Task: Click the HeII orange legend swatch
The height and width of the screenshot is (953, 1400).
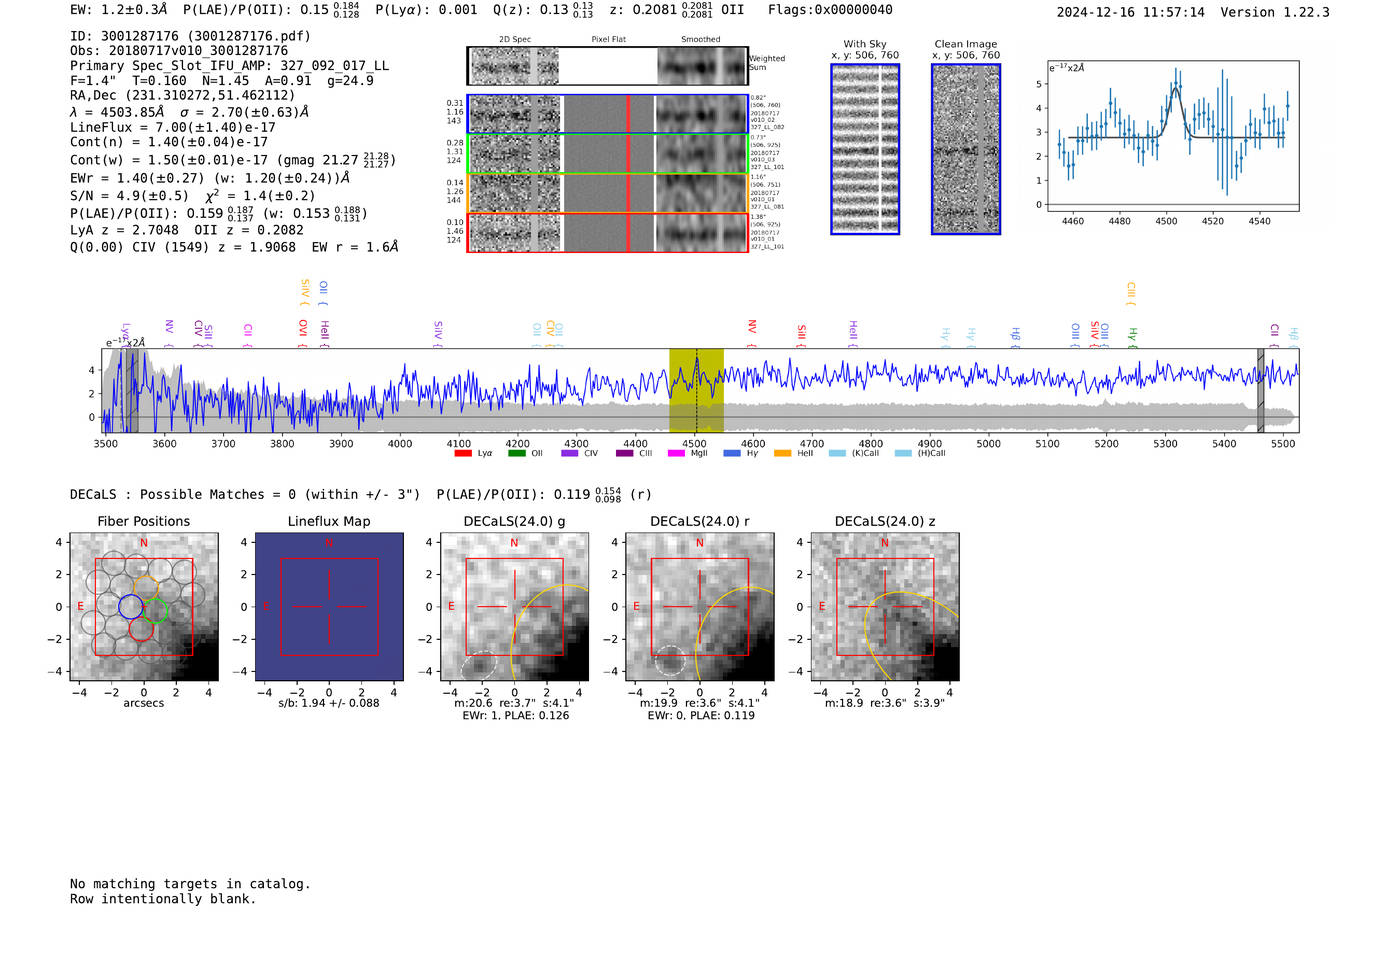Action: tap(782, 453)
